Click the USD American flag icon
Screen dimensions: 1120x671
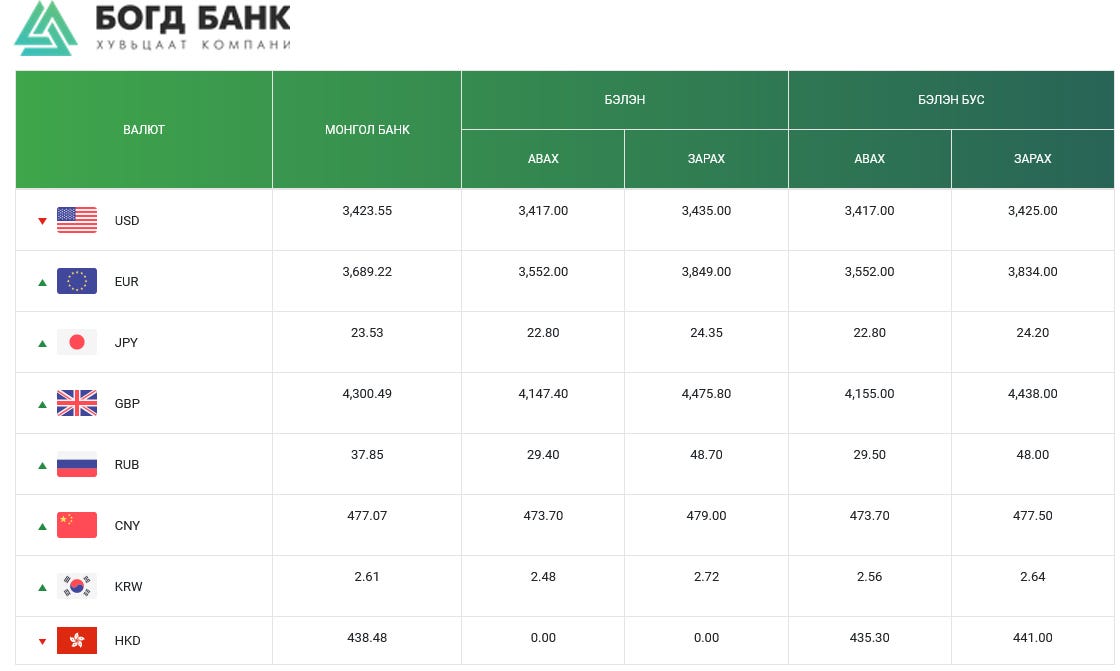coord(77,220)
